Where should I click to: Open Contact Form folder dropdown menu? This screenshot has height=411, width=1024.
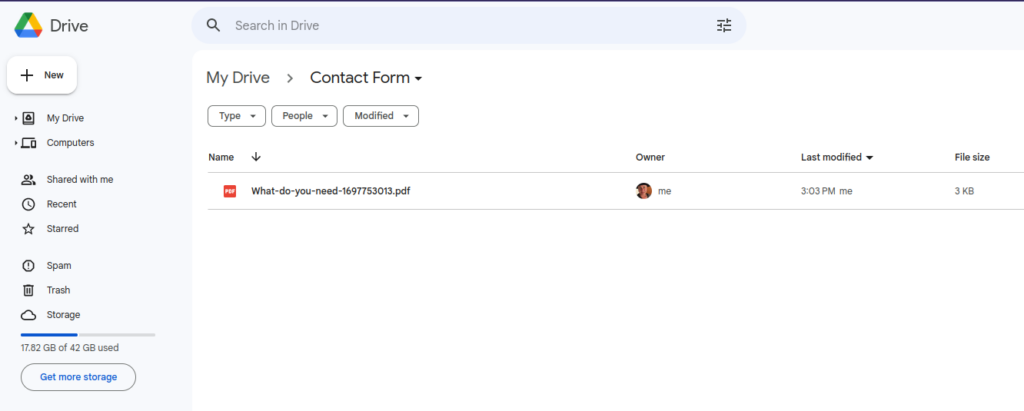click(366, 78)
